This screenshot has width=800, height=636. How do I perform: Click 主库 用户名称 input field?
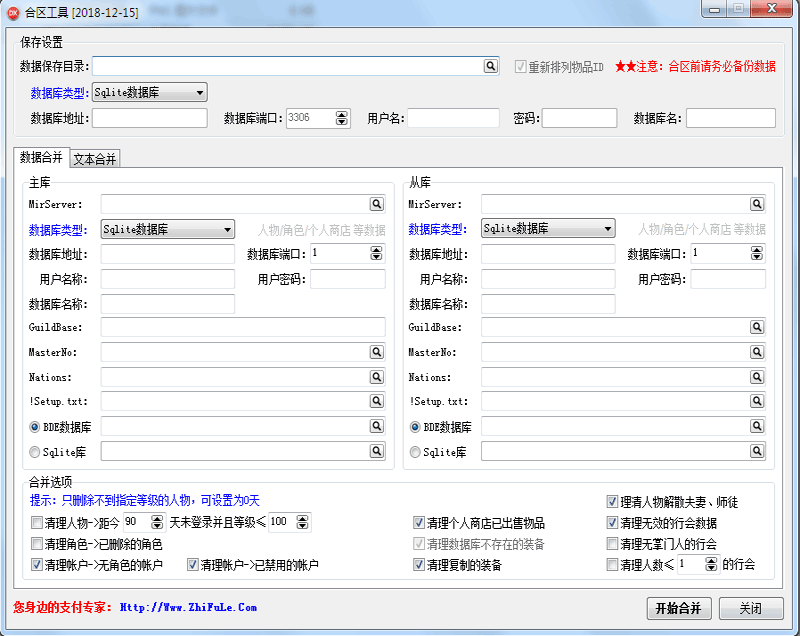point(168,279)
